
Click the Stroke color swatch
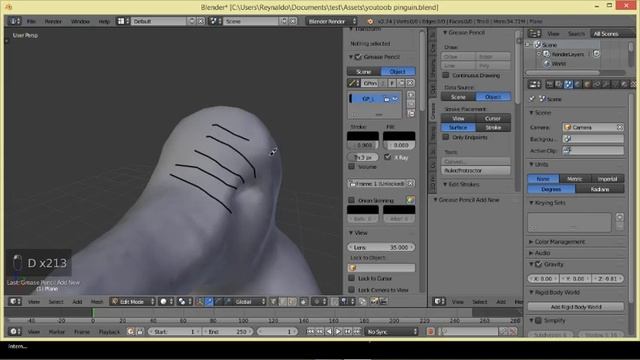click(x=362, y=136)
